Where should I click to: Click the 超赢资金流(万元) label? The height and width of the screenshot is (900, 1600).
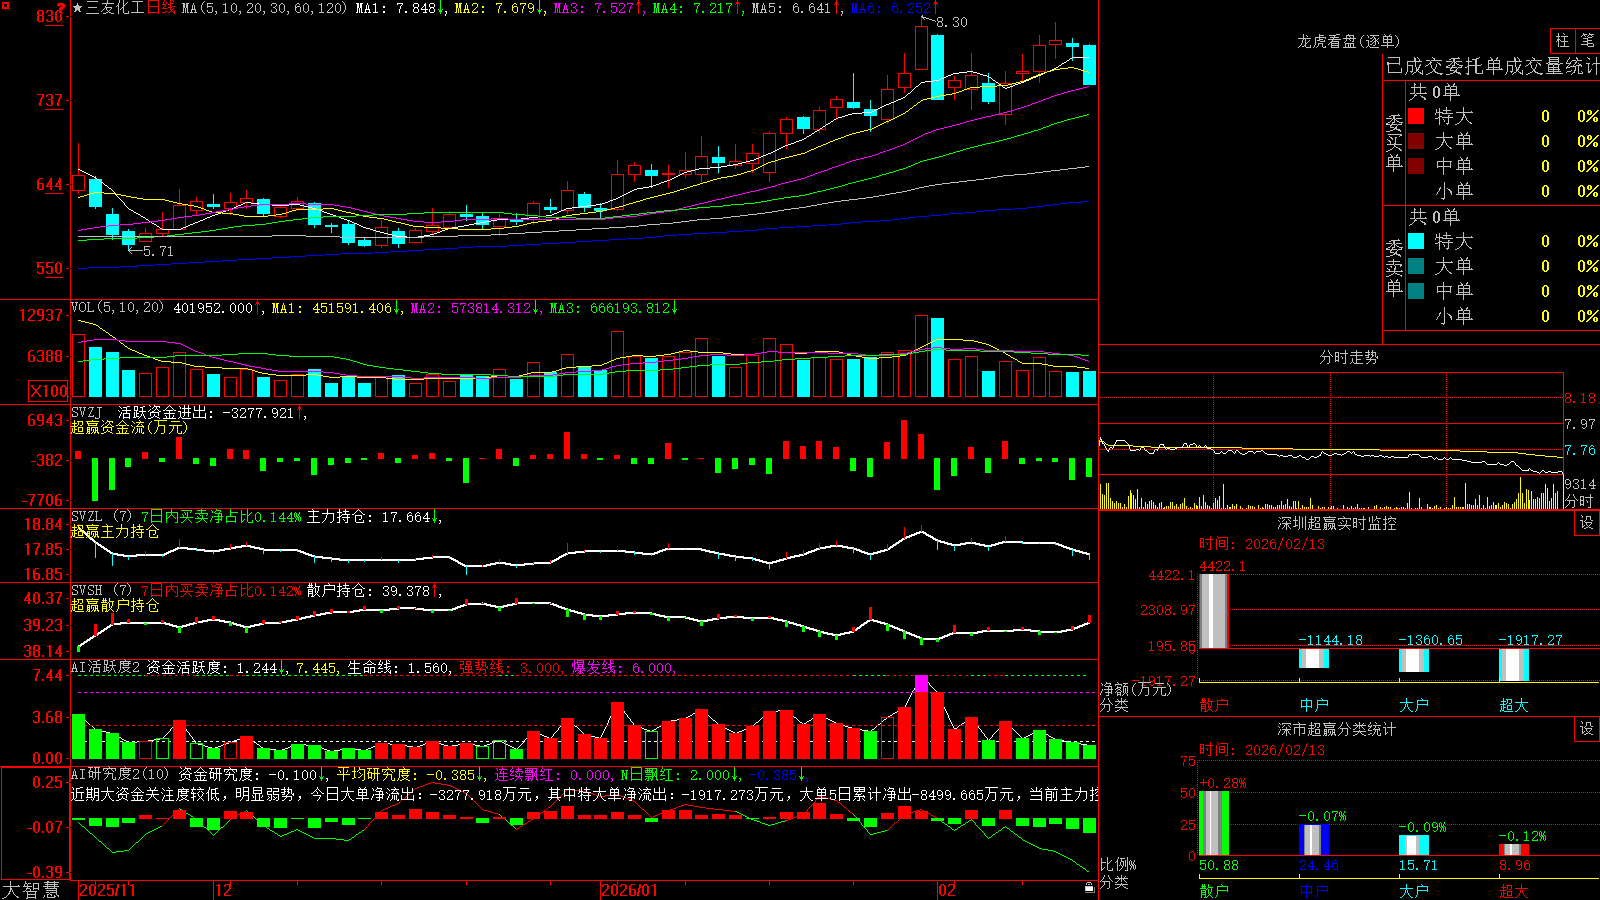coord(129,427)
